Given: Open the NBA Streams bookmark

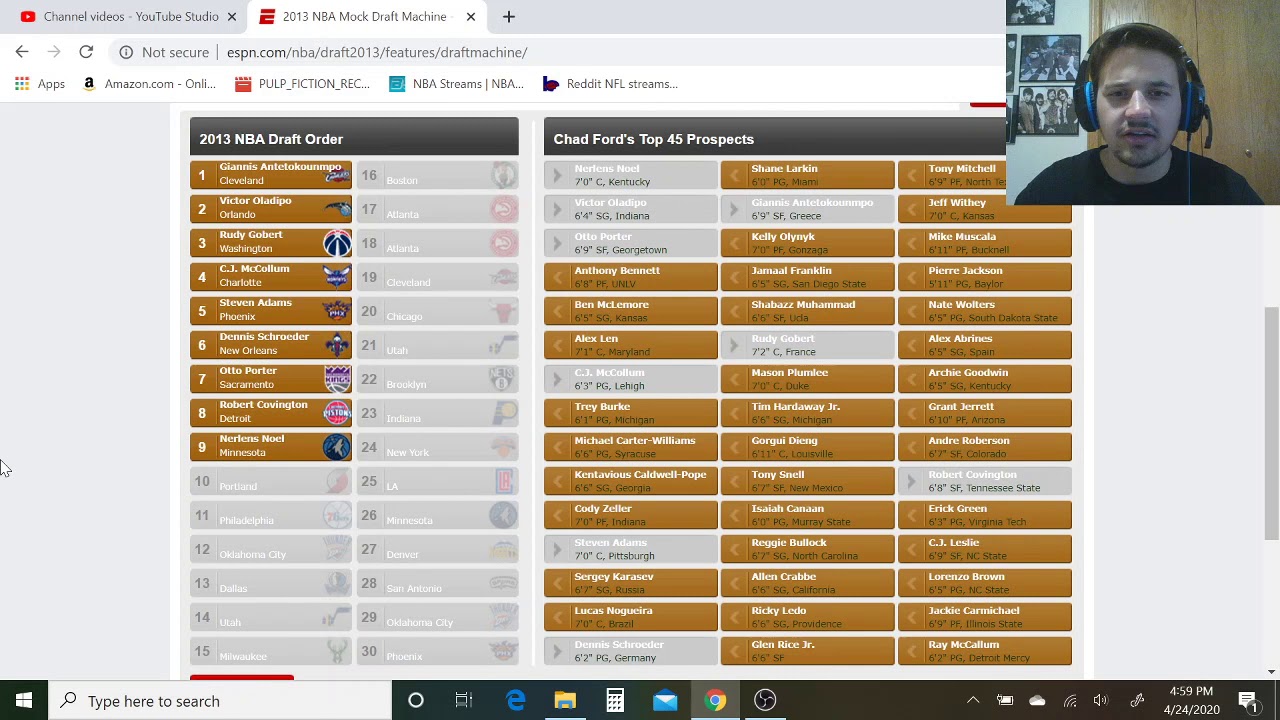Looking at the screenshot, I should point(457,84).
